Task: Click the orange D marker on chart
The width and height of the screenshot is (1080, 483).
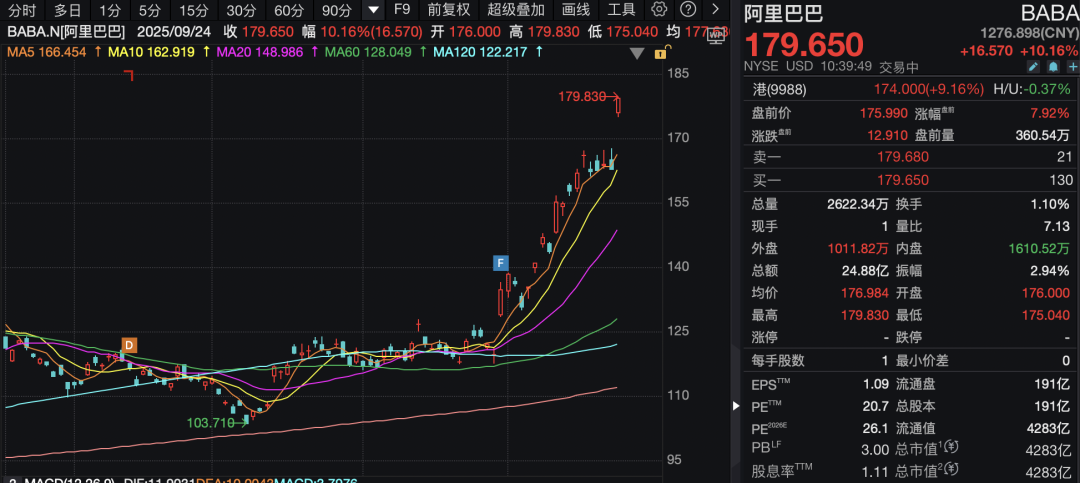Action: tap(129, 345)
